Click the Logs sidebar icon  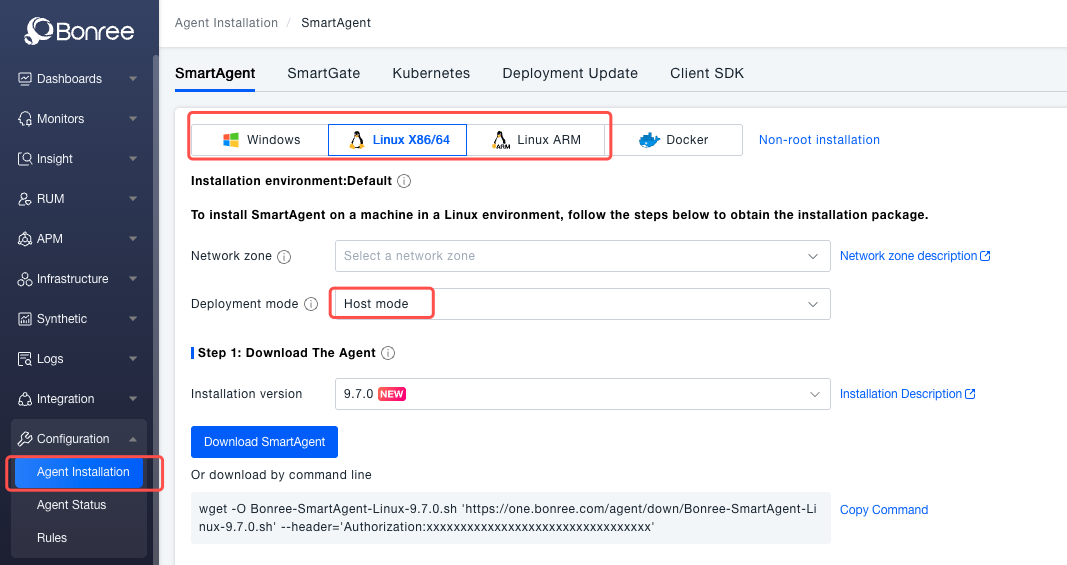[x=26, y=359]
